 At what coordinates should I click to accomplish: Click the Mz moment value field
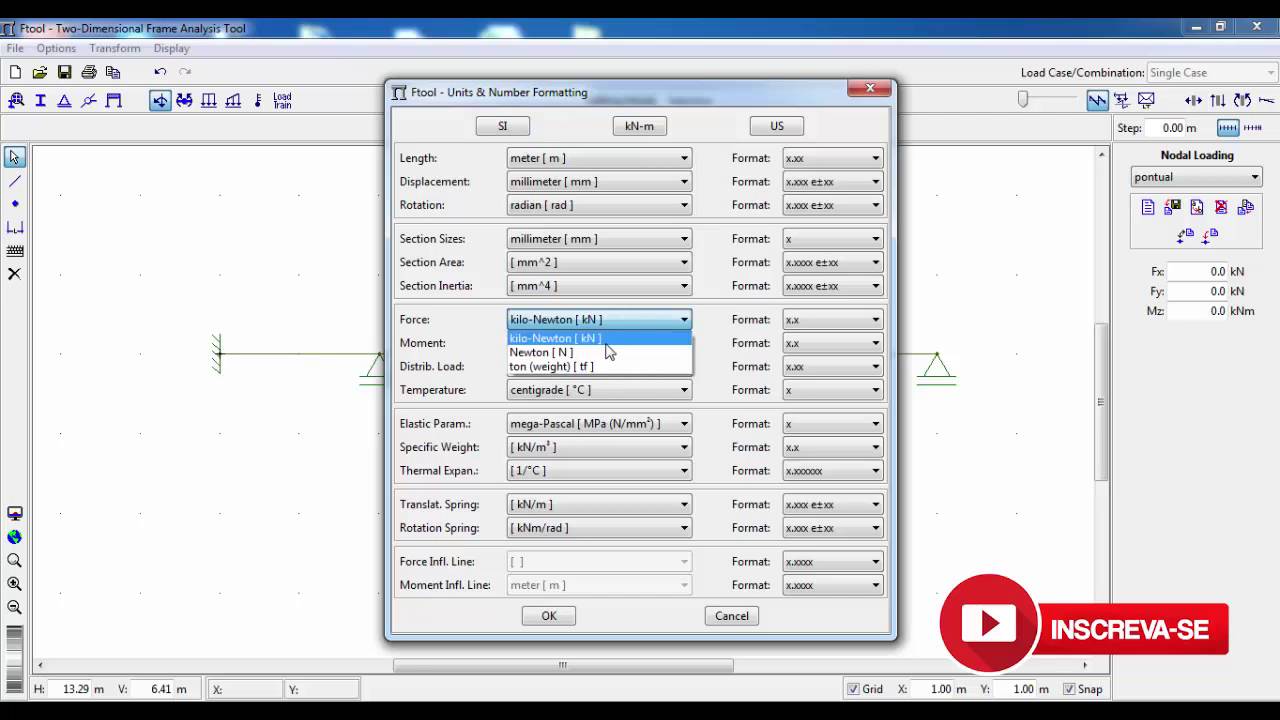pos(1197,311)
